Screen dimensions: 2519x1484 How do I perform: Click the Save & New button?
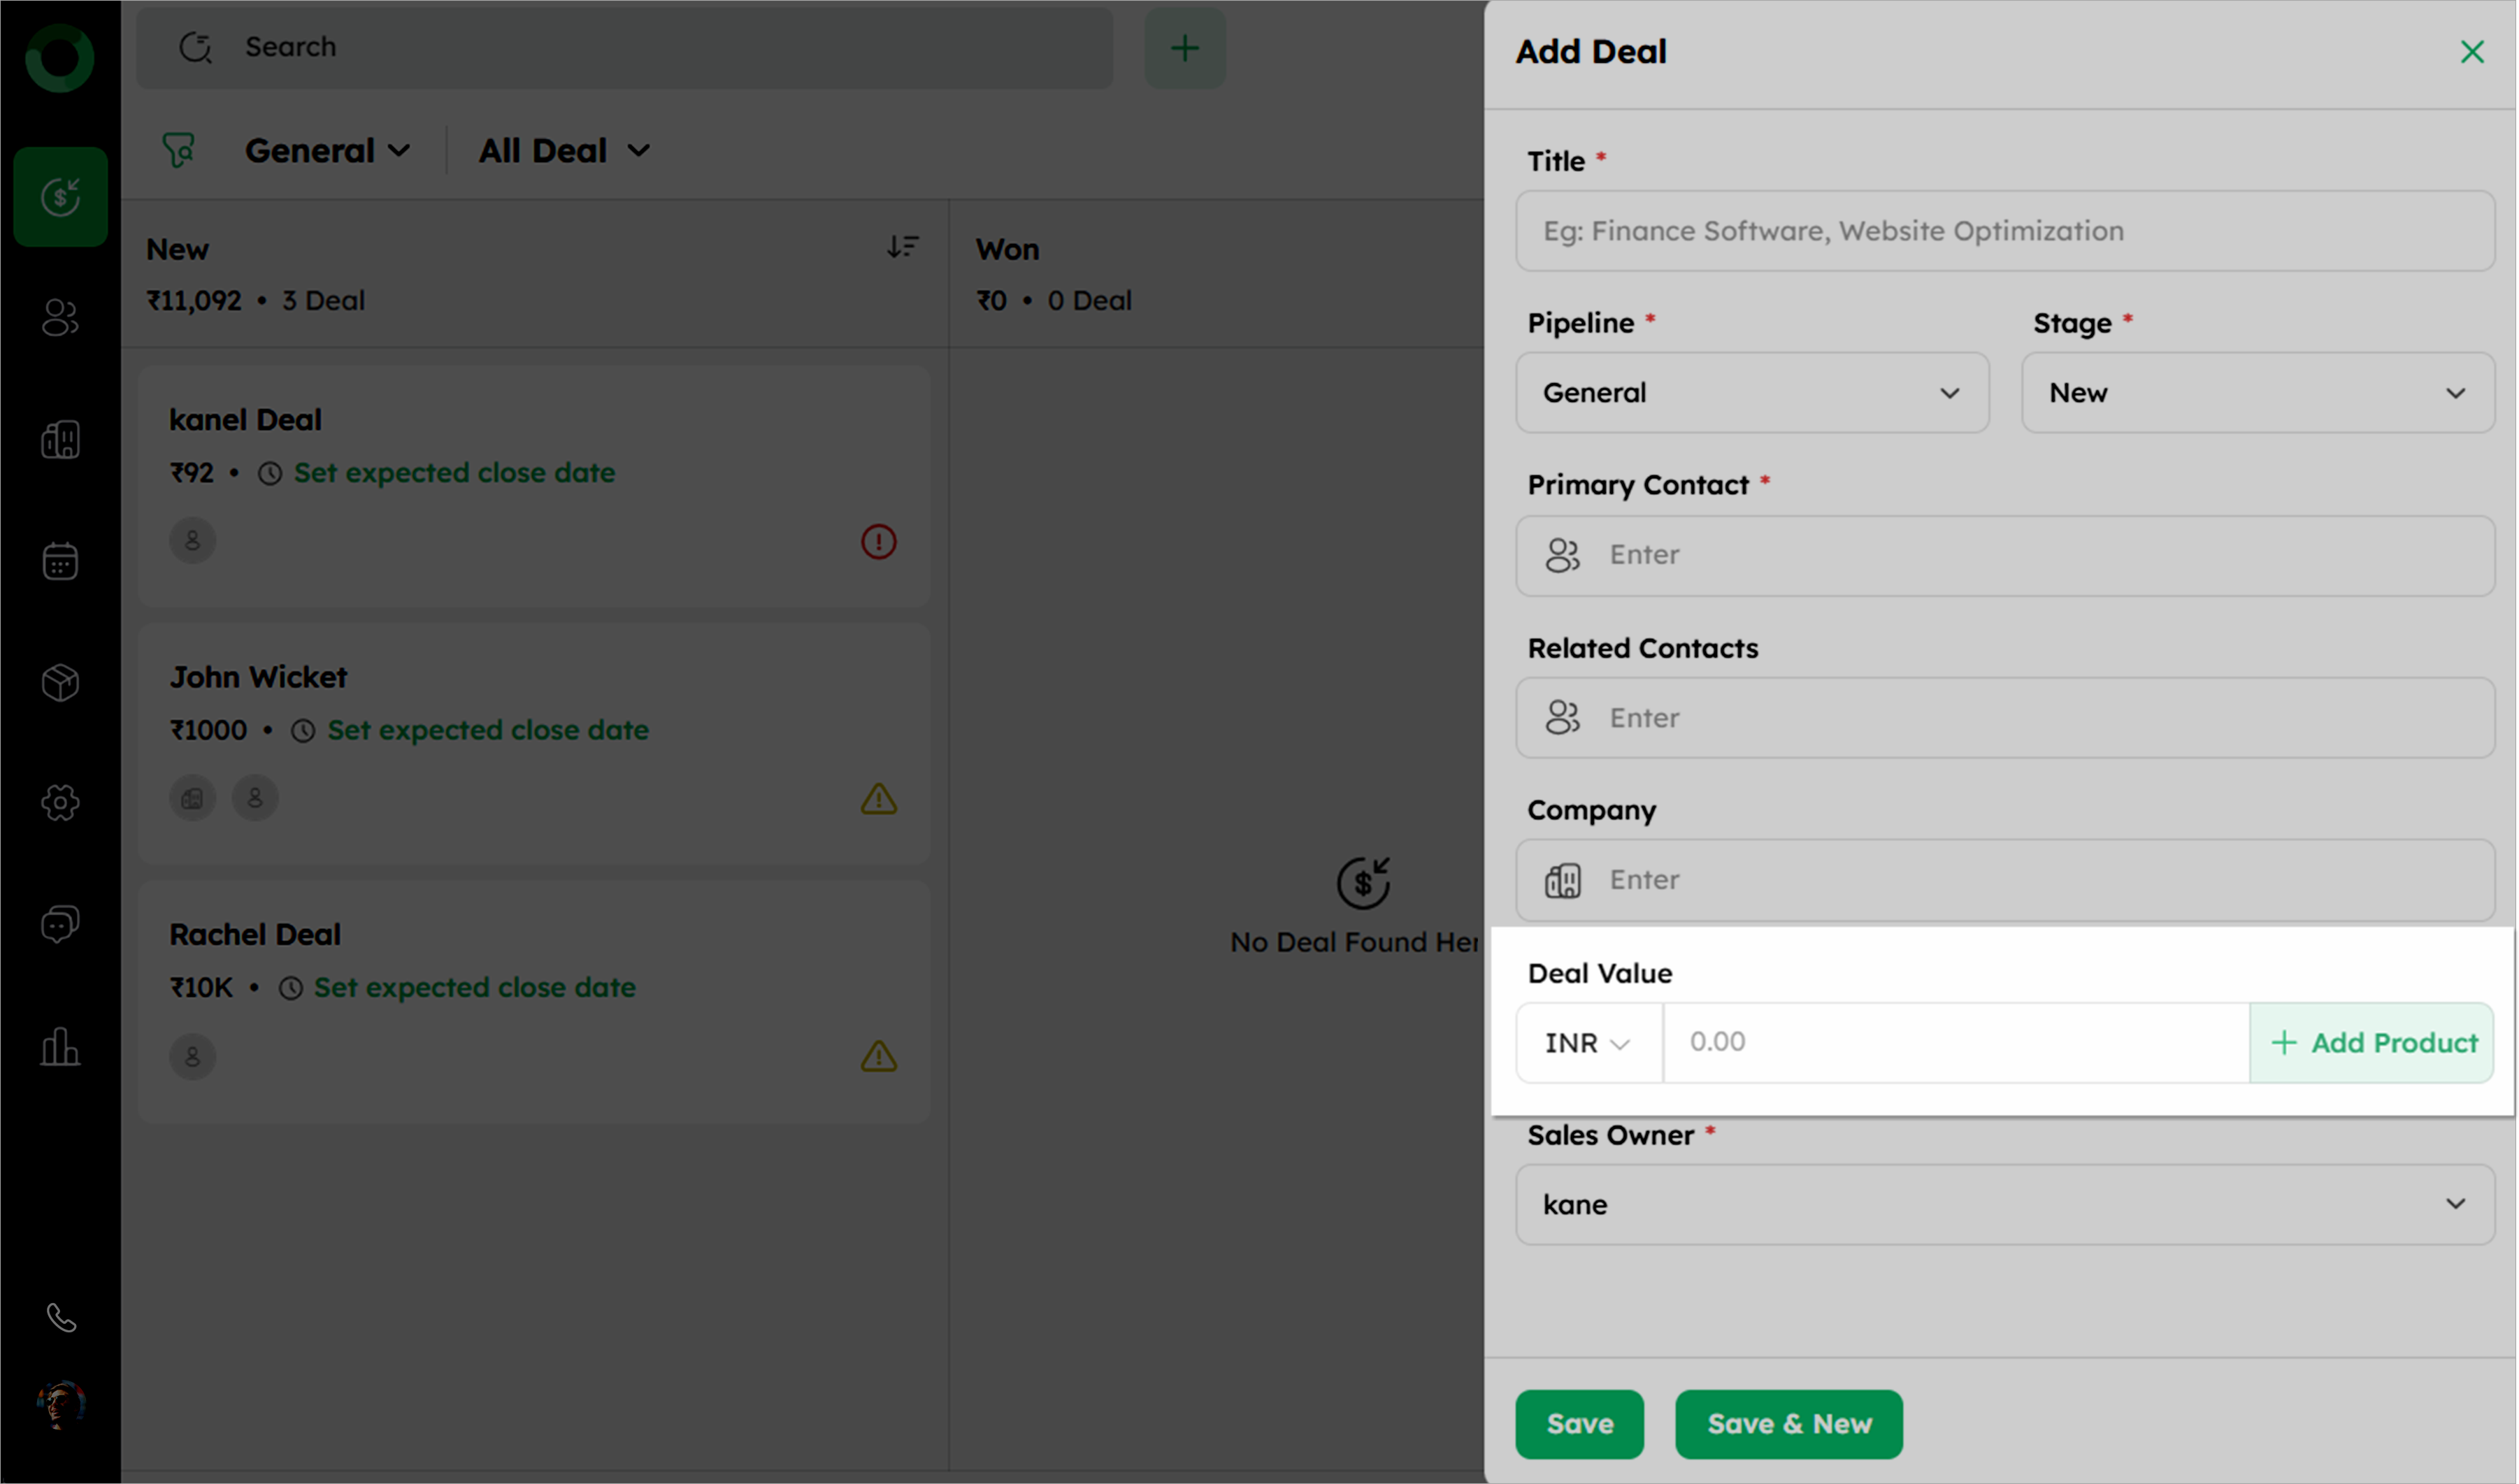coord(1788,1424)
